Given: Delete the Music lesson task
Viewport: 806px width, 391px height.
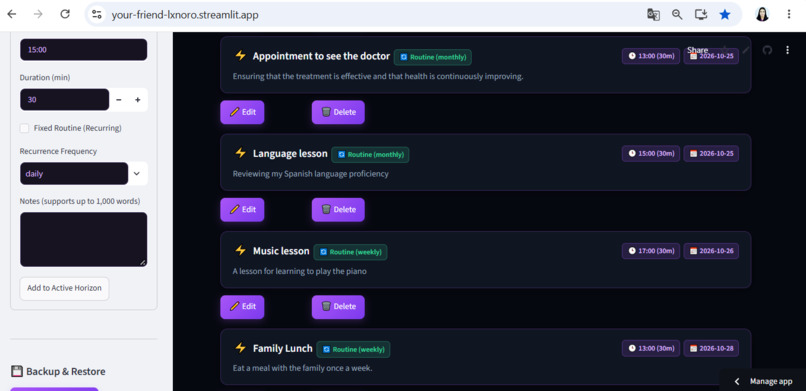Looking at the screenshot, I should (338, 307).
